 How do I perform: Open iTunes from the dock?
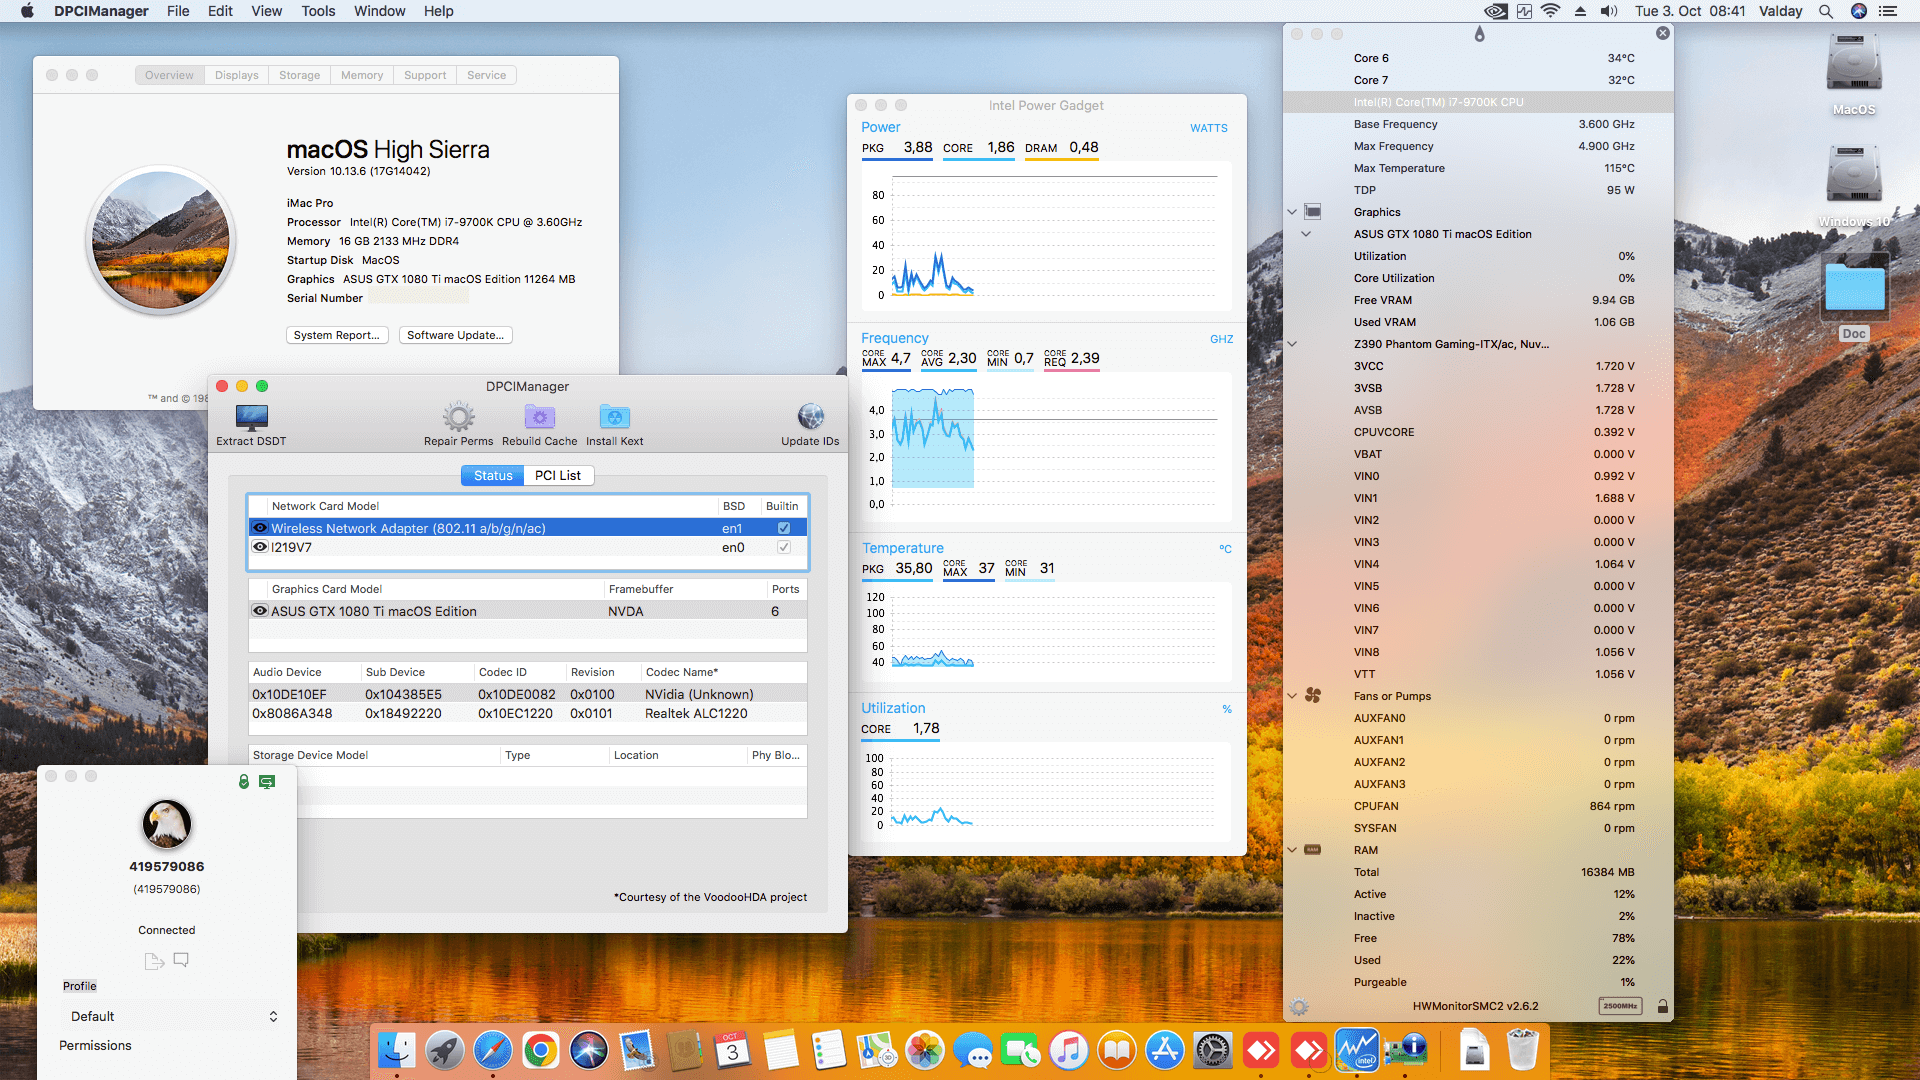point(1069,1050)
